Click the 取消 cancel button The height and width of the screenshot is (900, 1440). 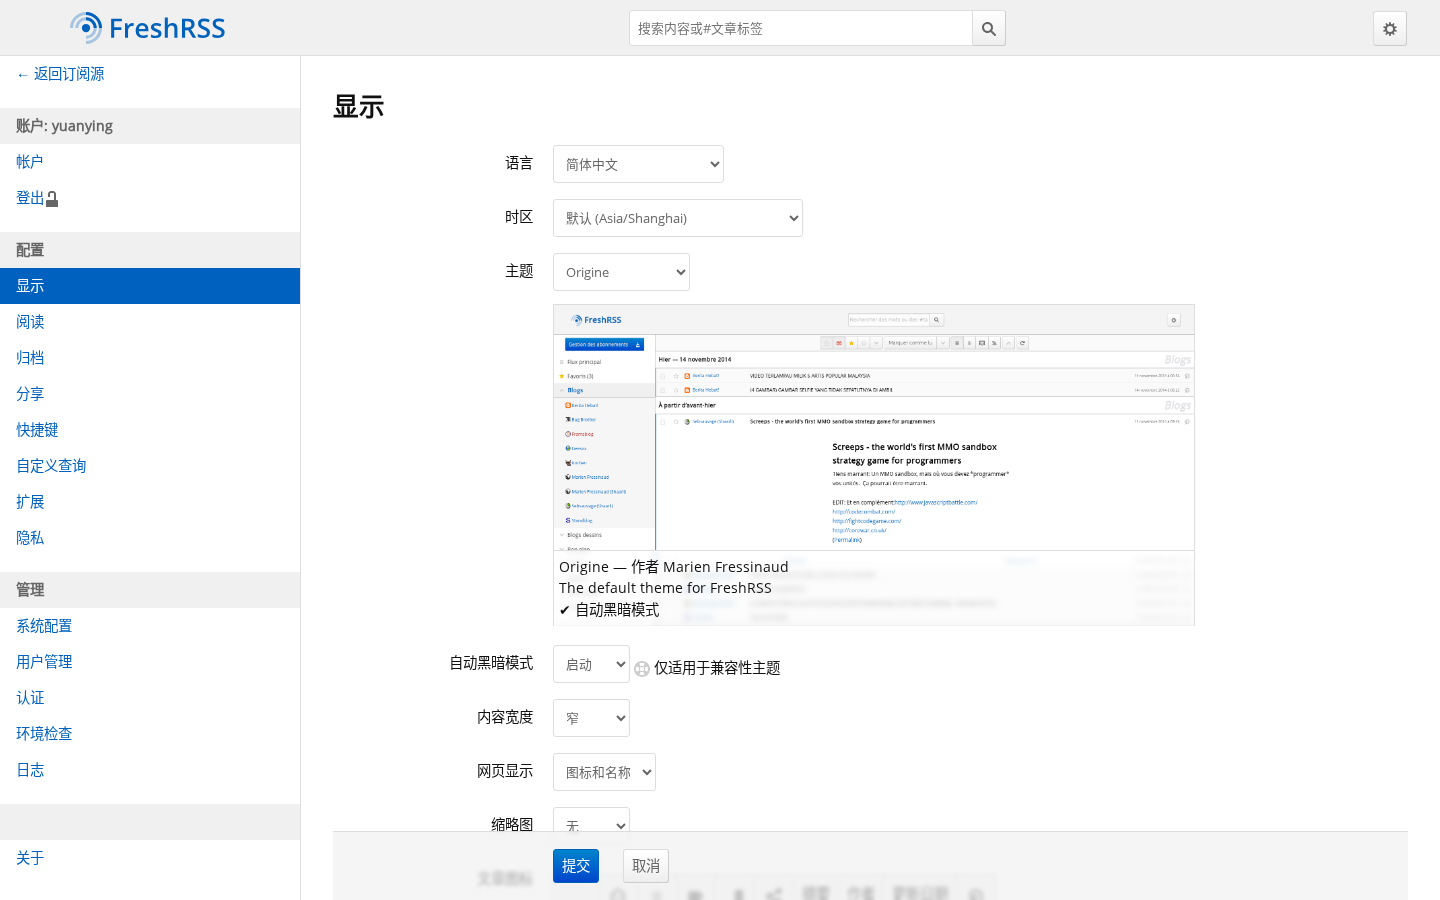(646, 866)
